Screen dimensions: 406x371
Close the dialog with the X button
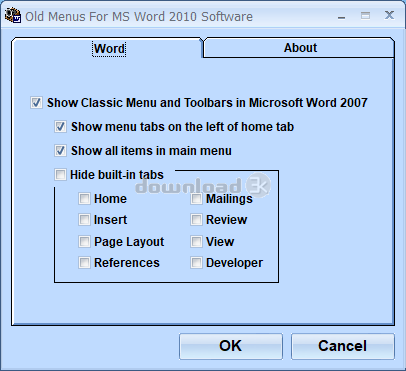tap(389, 15)
